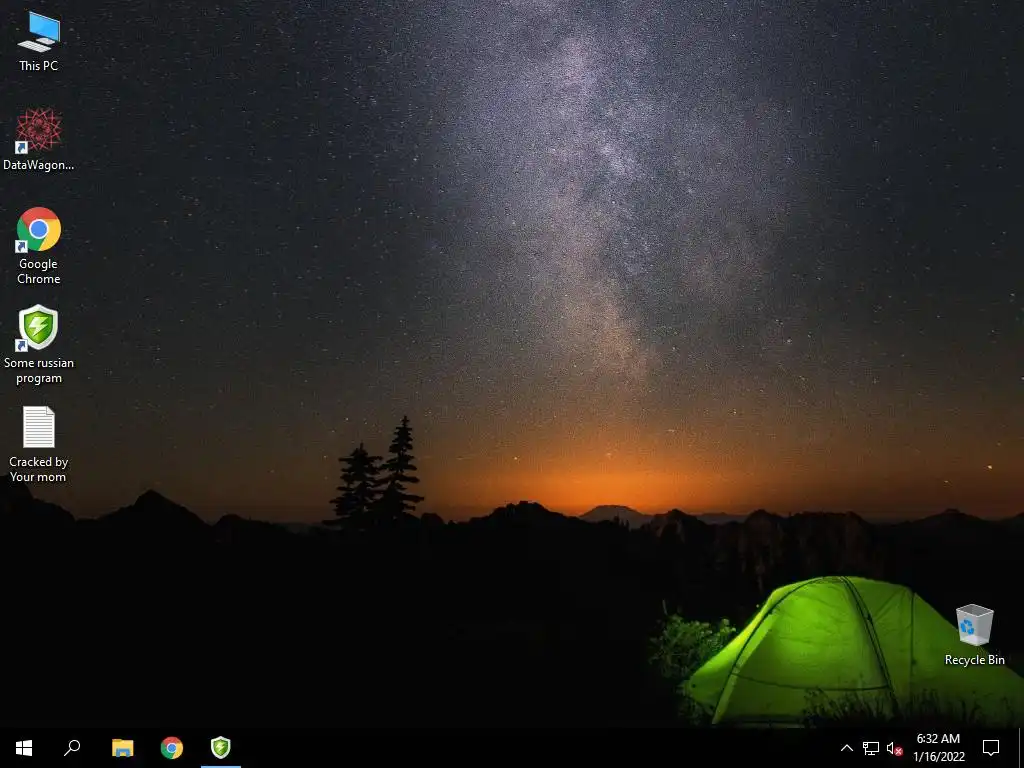
Task: Open the Windows Start menu
Action: [24, 748]
